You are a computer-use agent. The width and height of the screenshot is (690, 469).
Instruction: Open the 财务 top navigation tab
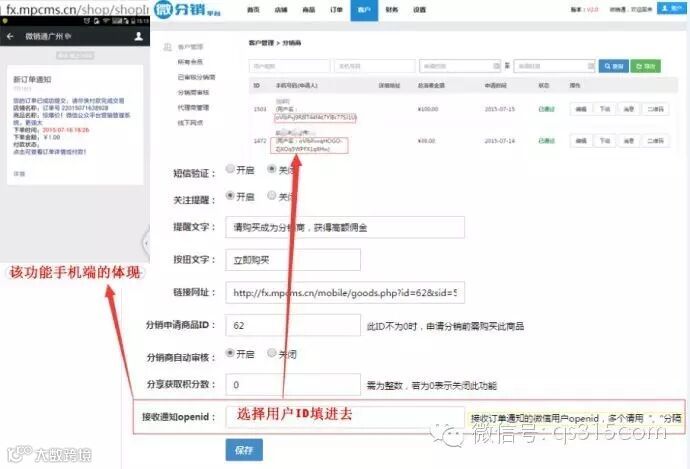pyautogui.click(x=392, y=10)
